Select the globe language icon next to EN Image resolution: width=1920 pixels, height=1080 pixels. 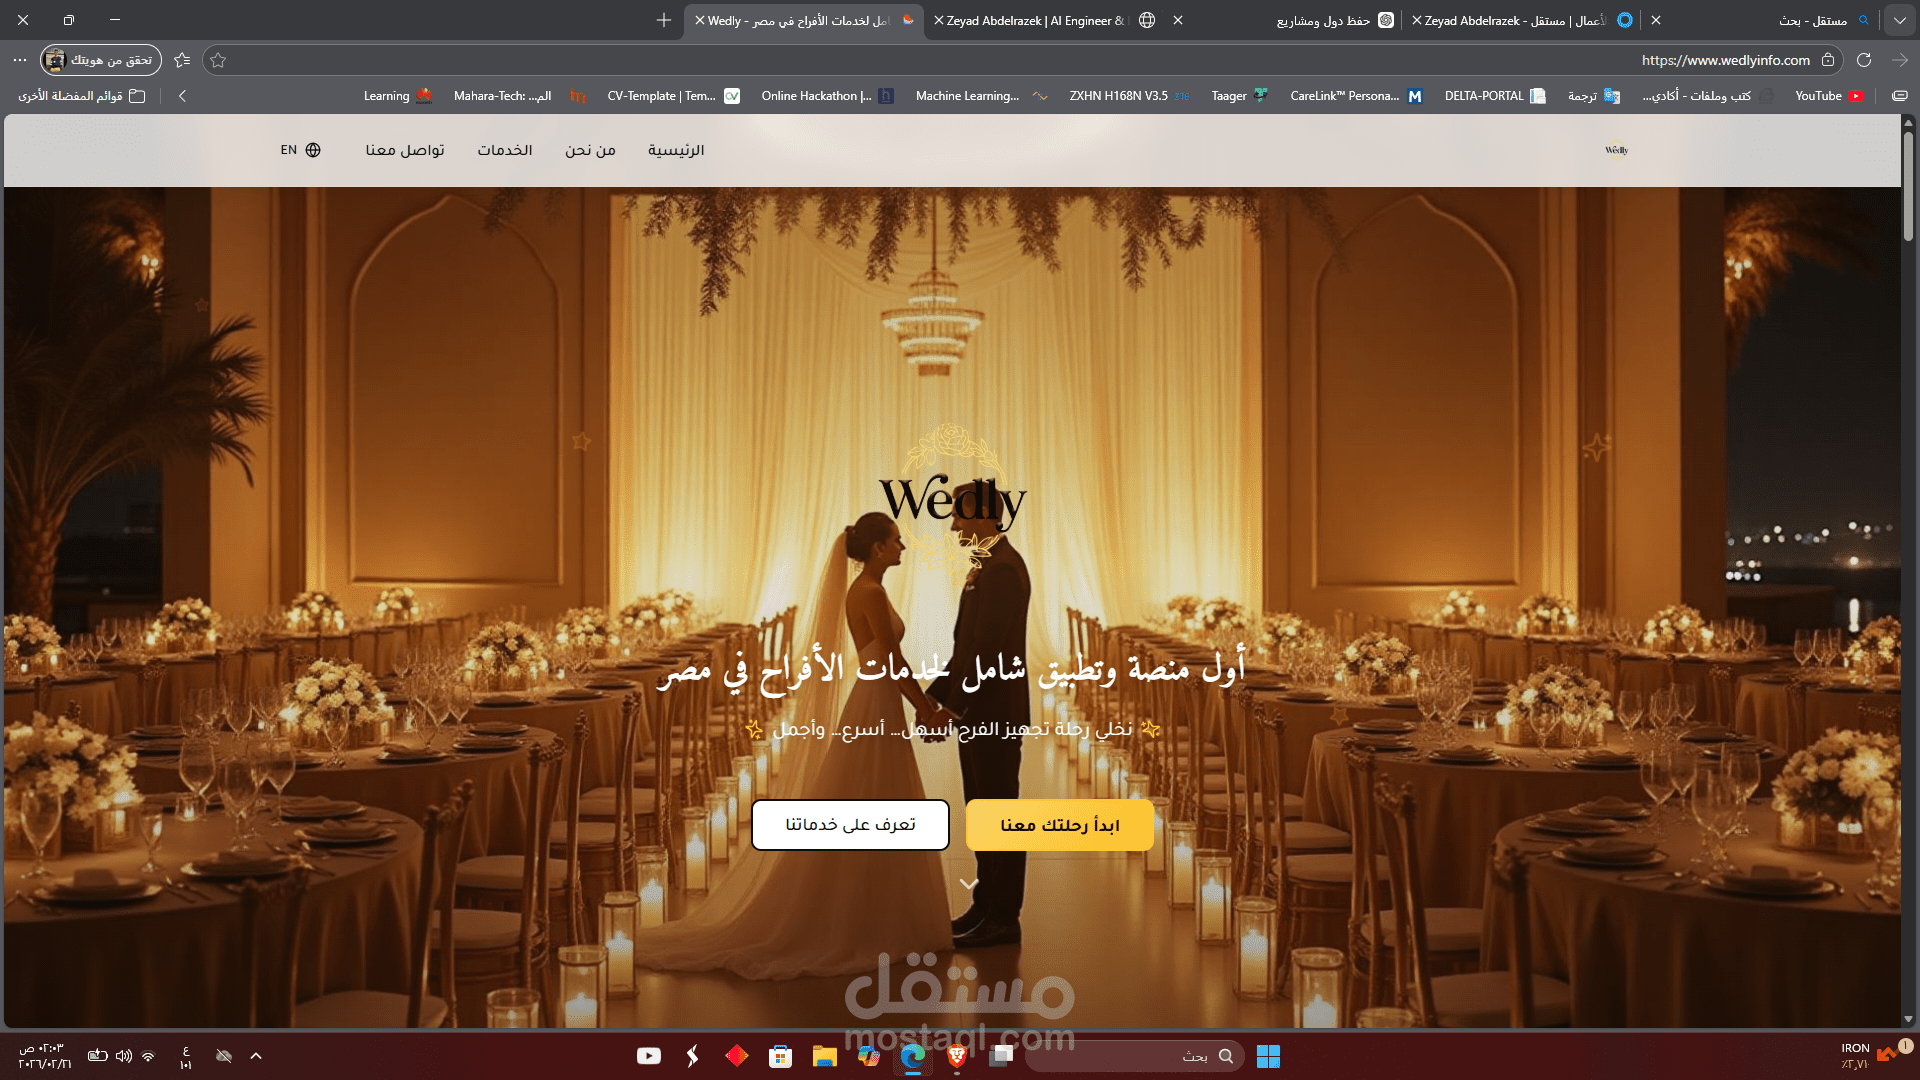pyautogui.click(x=312, y=149)
